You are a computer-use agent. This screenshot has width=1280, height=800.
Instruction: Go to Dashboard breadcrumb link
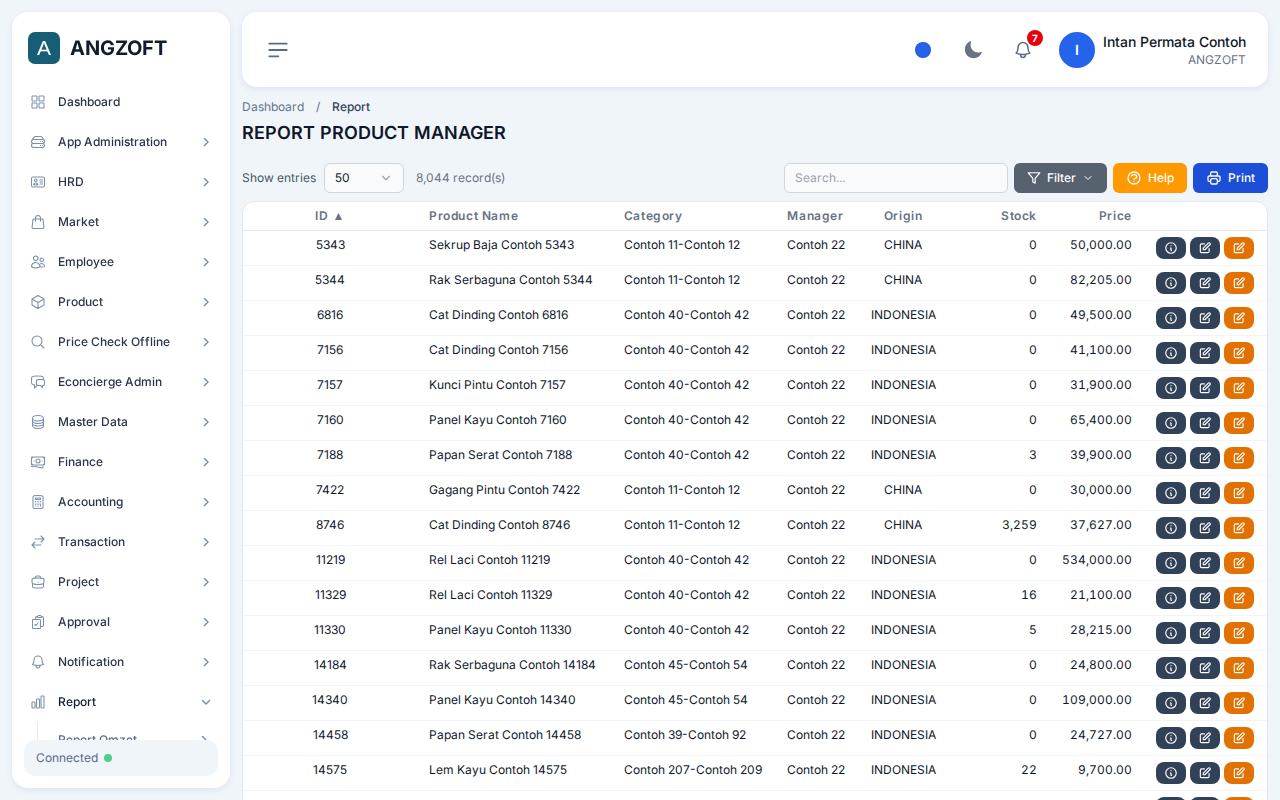point(273,107)
